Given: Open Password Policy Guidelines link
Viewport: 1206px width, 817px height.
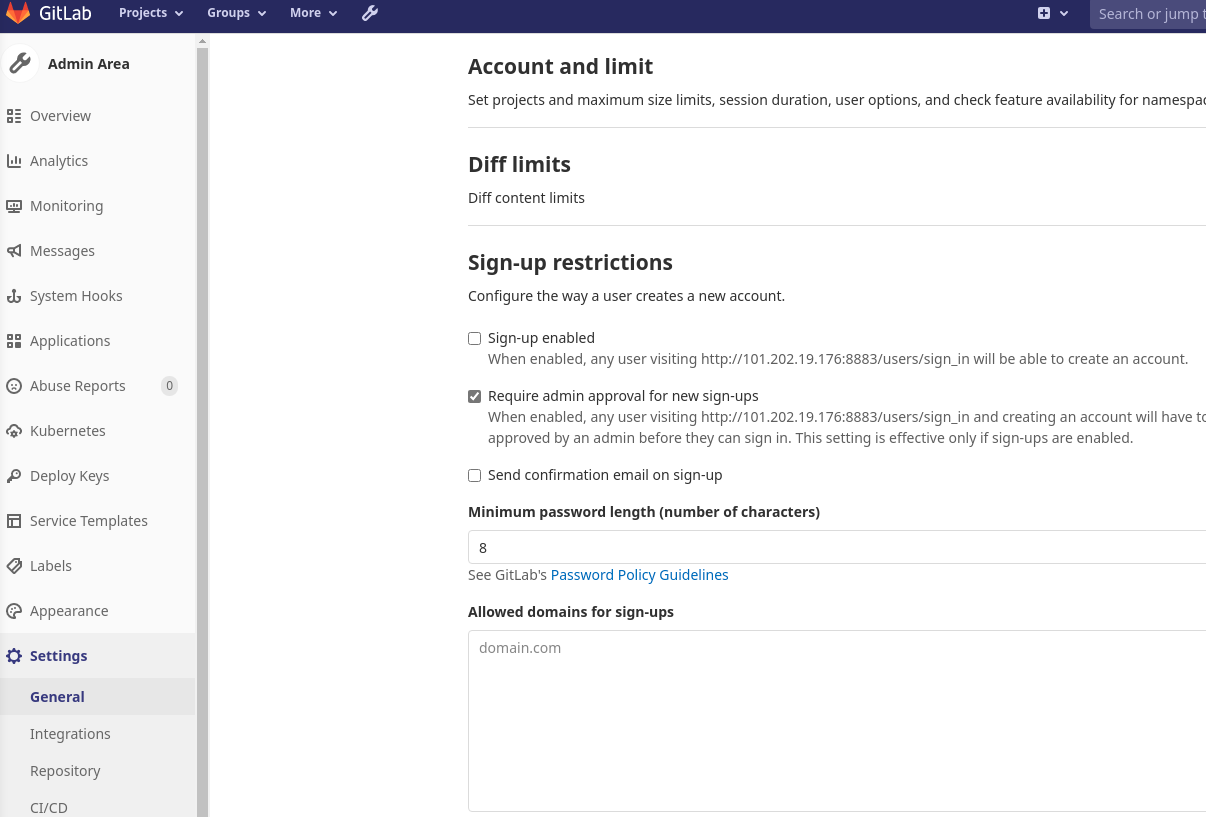Looking at the screenshot, I should pyautogui.click(x=639, y=575).
